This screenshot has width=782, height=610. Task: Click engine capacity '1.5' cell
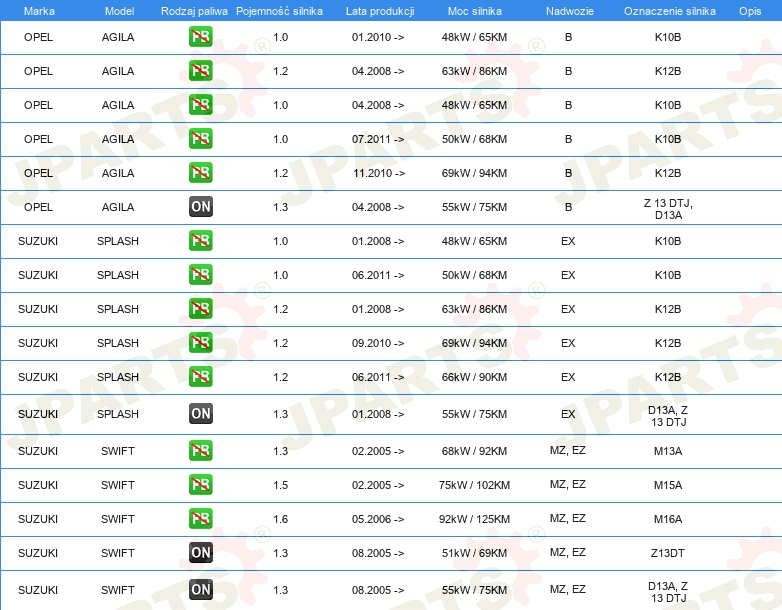click(x=281, y=485)
